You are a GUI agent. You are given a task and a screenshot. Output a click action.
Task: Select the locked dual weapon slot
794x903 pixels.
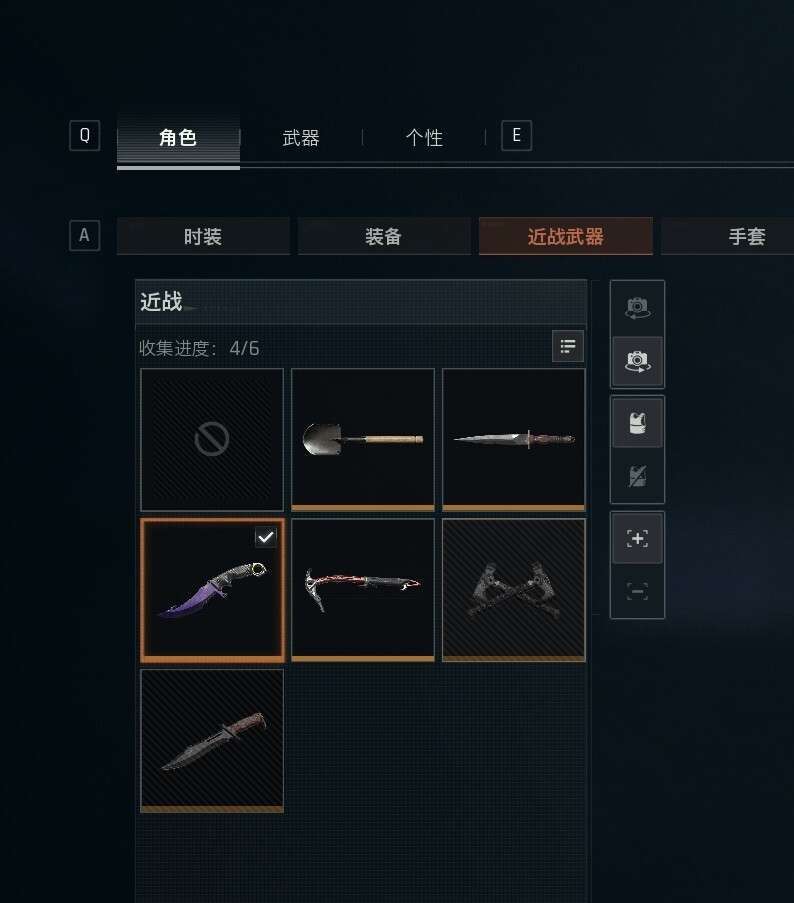point(514,590)
